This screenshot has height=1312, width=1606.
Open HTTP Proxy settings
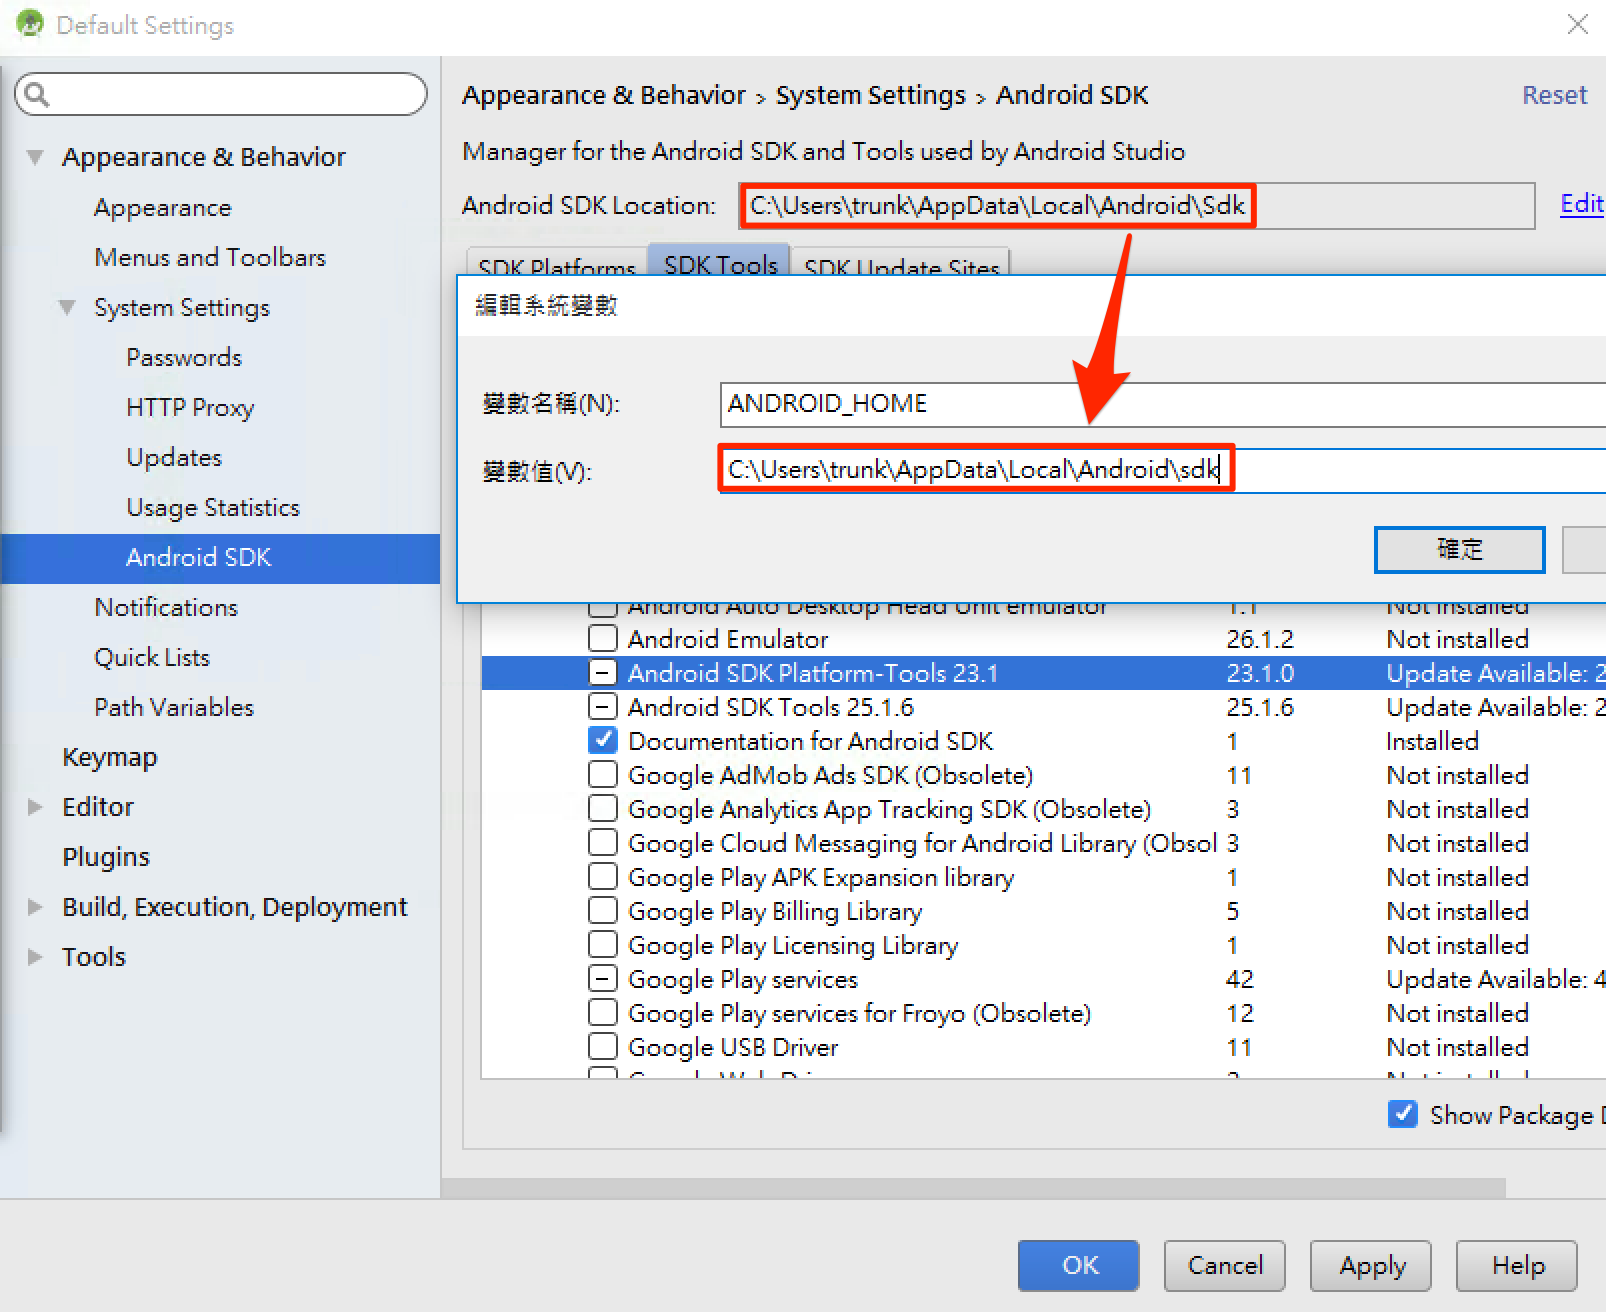click(190, 407)
